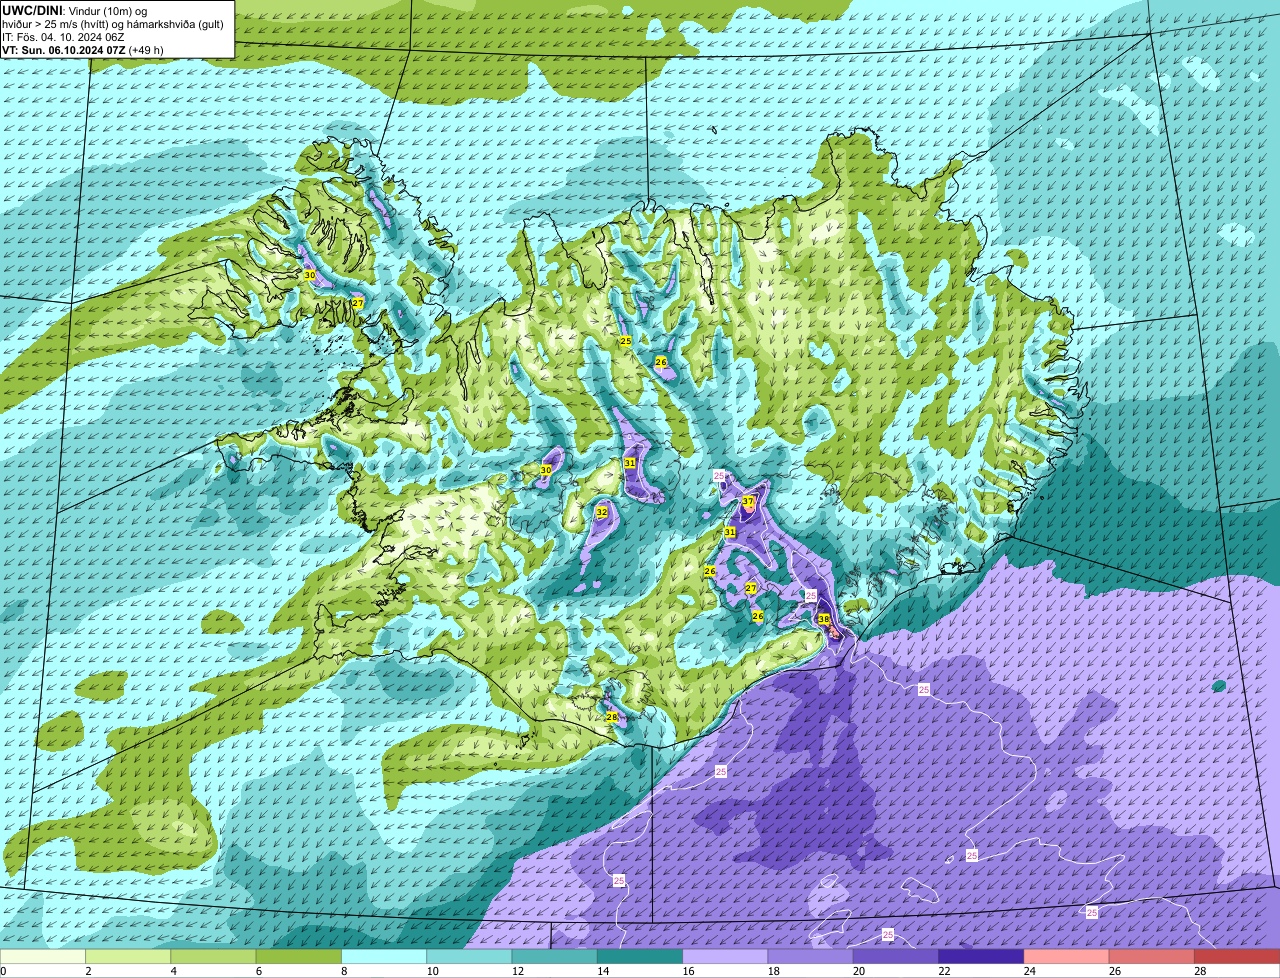Image resolution: width=1280 pixels, height=978 pixels.
Task: Click the legend scale number 16
Action: pyautogui.click(x=687, y=971)
